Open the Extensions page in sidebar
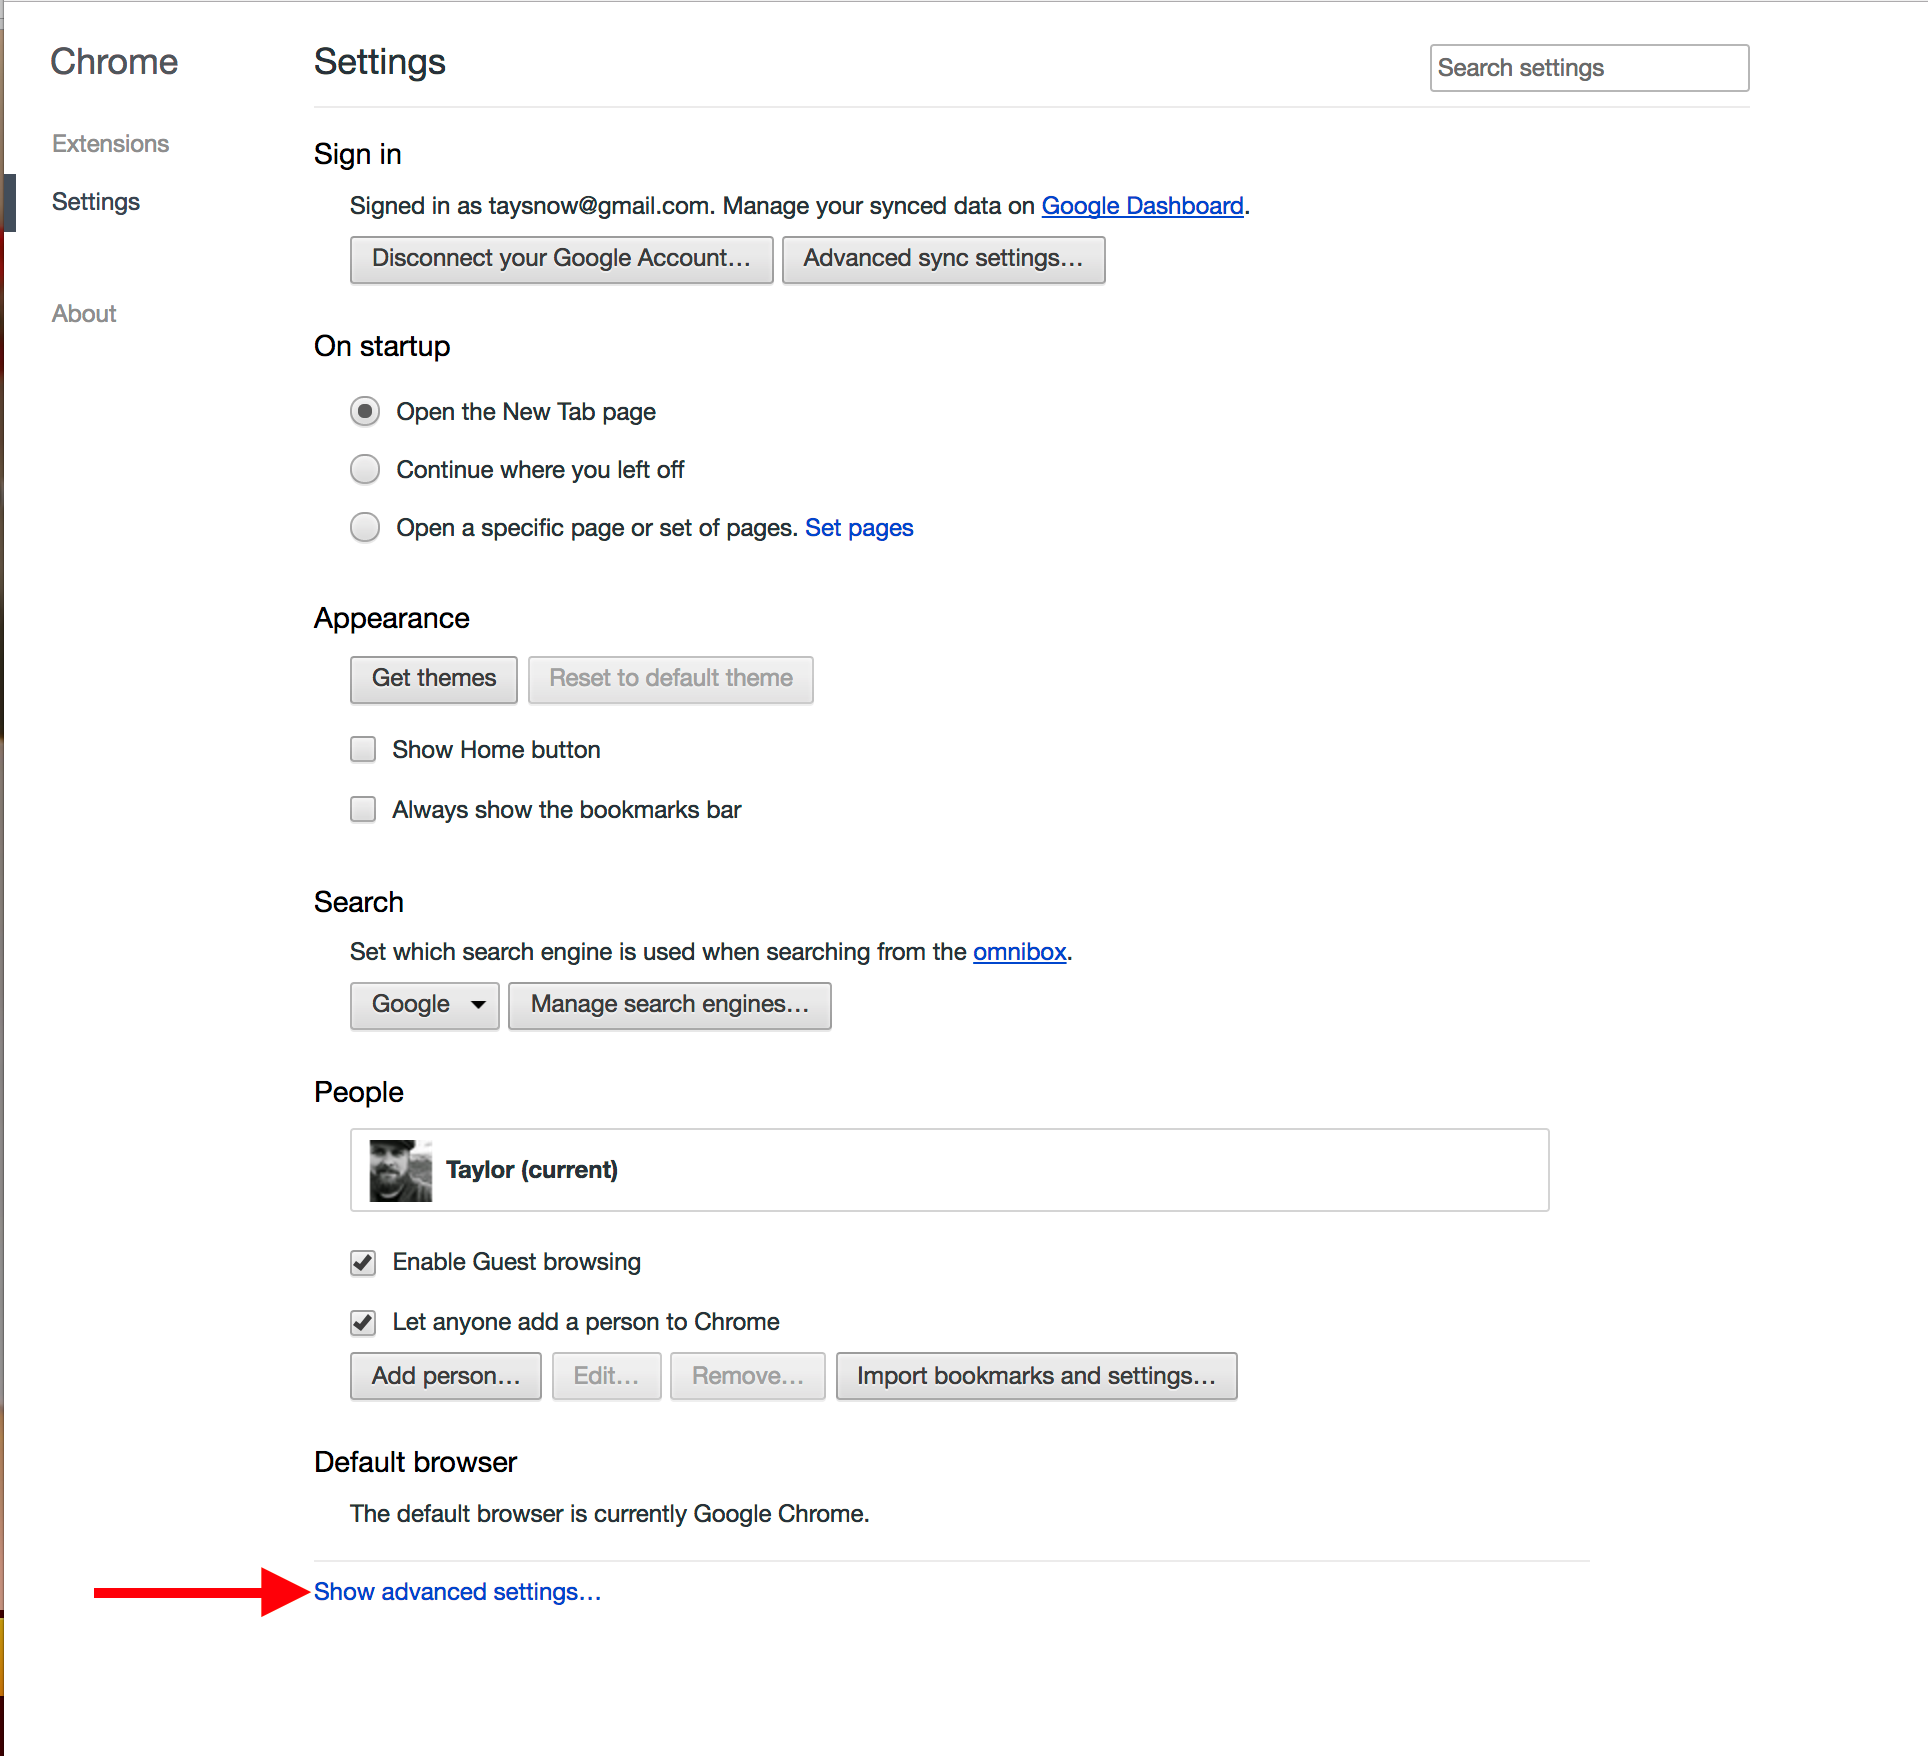1928x1756 pixels. (110, 144)
